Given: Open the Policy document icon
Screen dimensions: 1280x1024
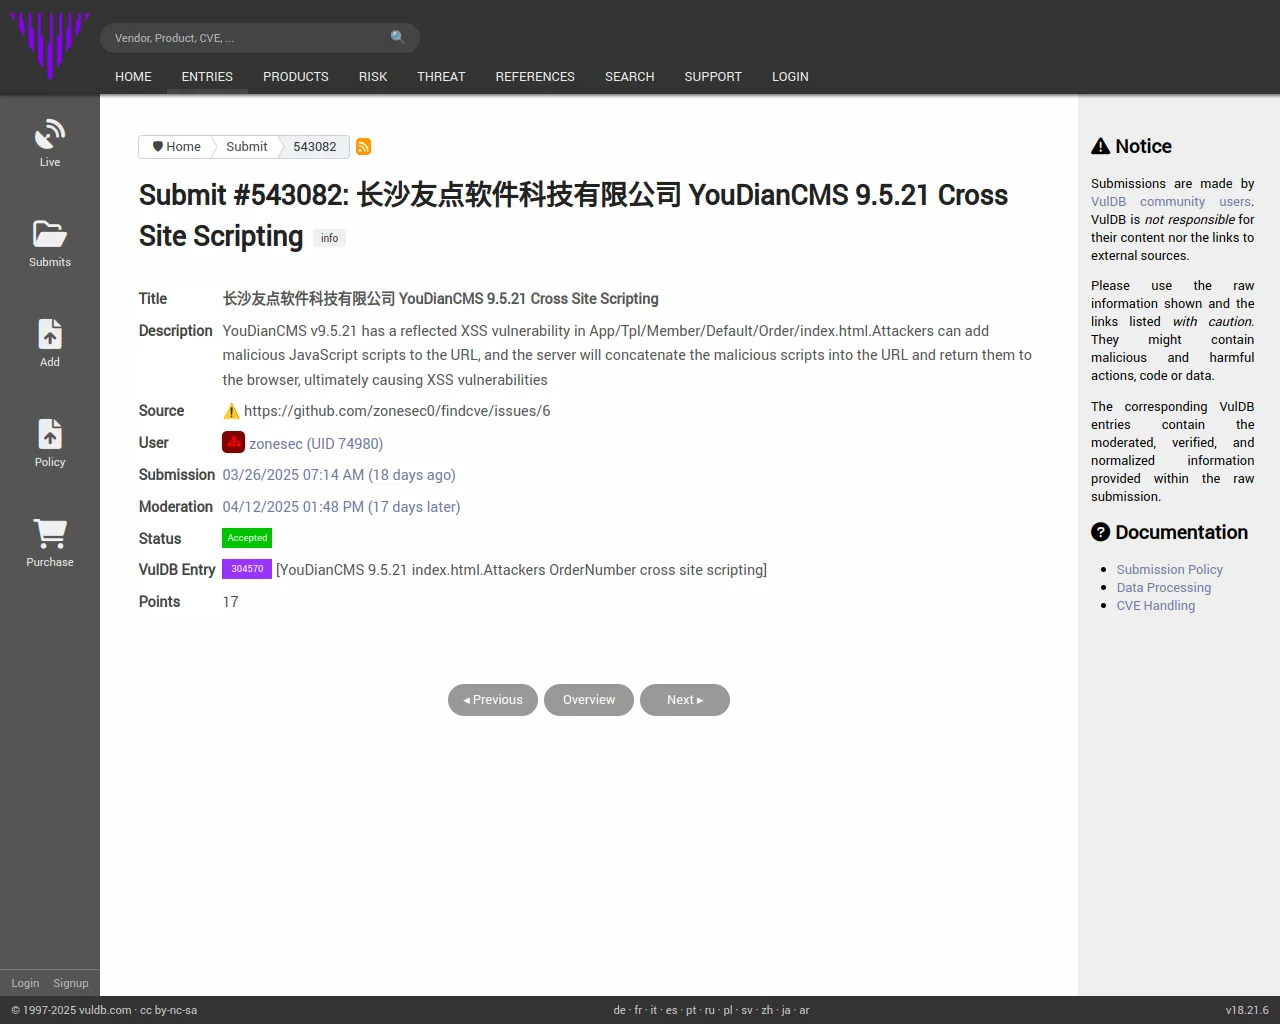Looking at the screenshot, I should tap(50, 434).
